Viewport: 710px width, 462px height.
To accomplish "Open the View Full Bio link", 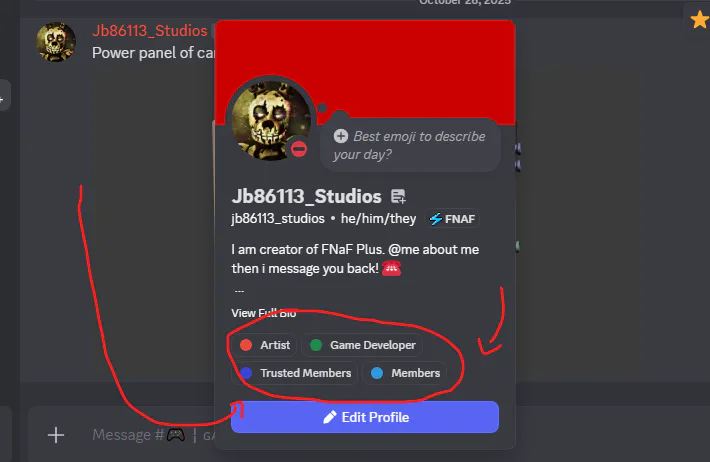I will 264,313.
